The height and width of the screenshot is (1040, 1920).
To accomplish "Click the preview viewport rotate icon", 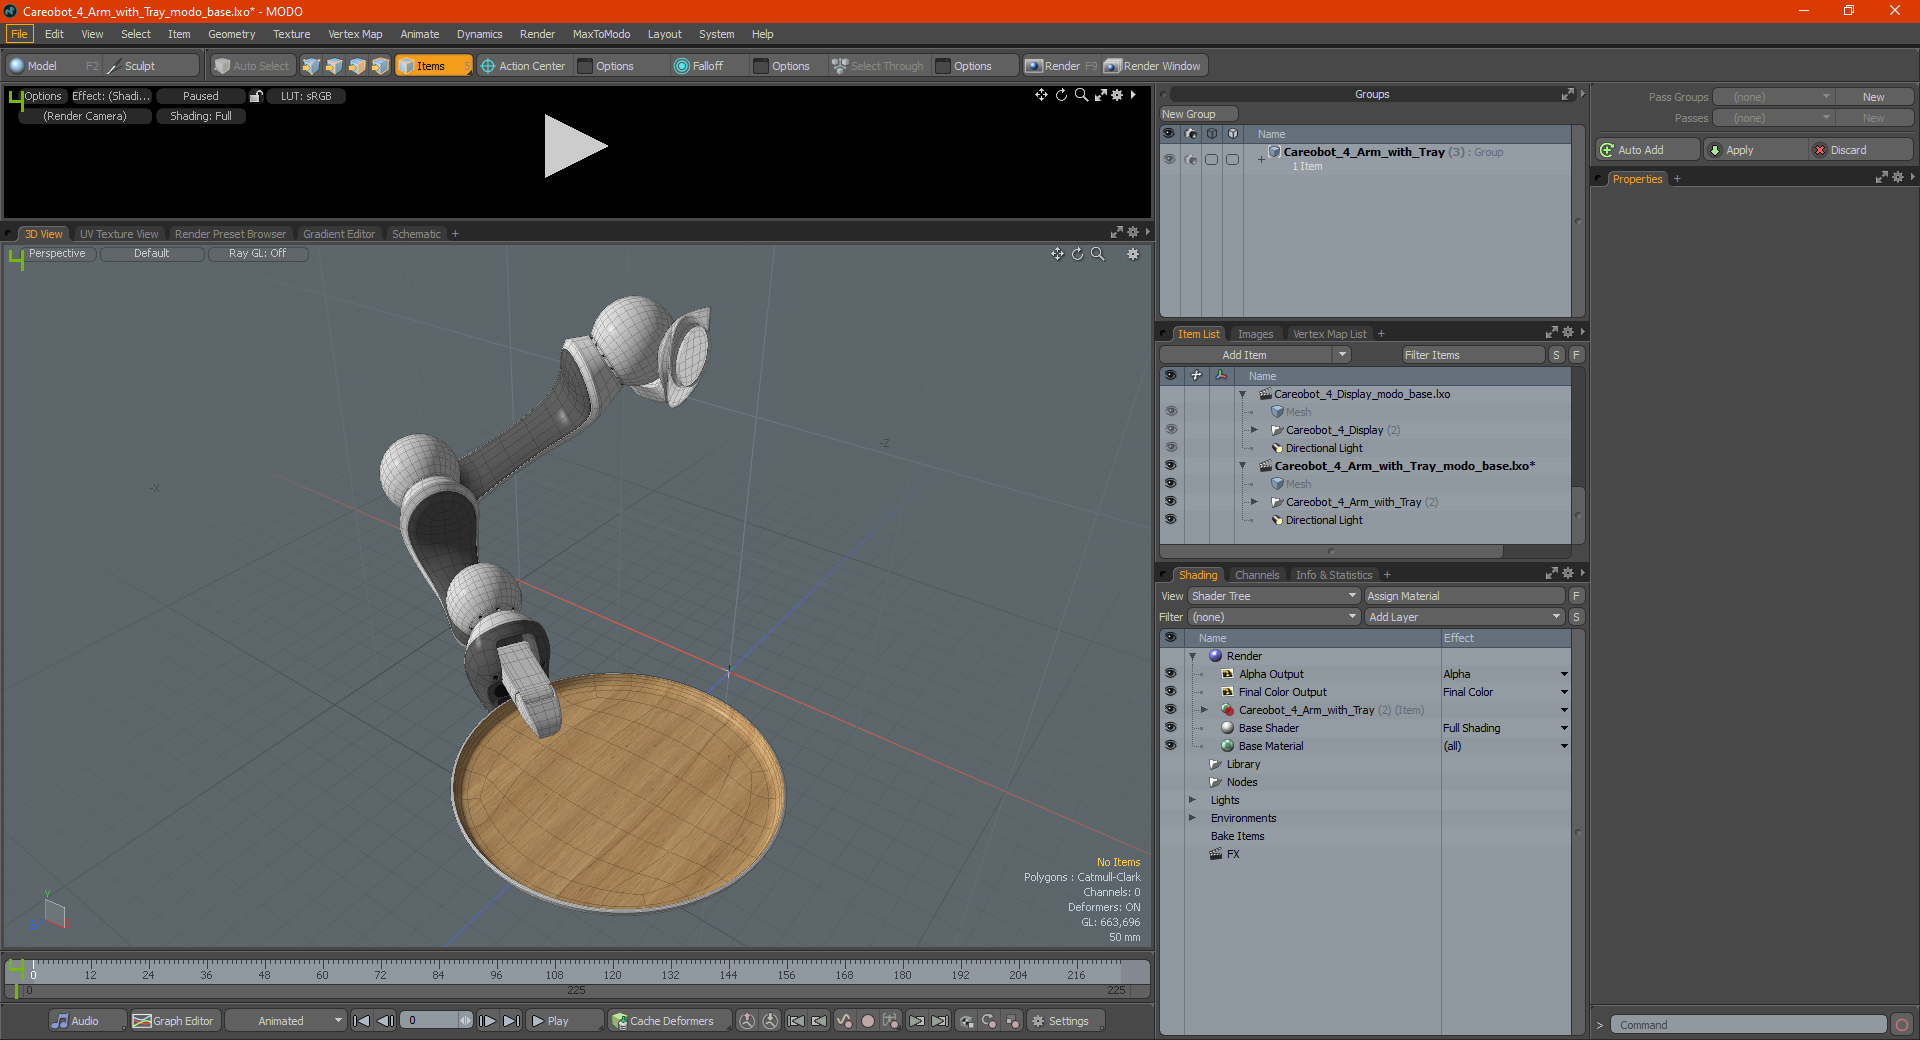I will pos(1061,95).
